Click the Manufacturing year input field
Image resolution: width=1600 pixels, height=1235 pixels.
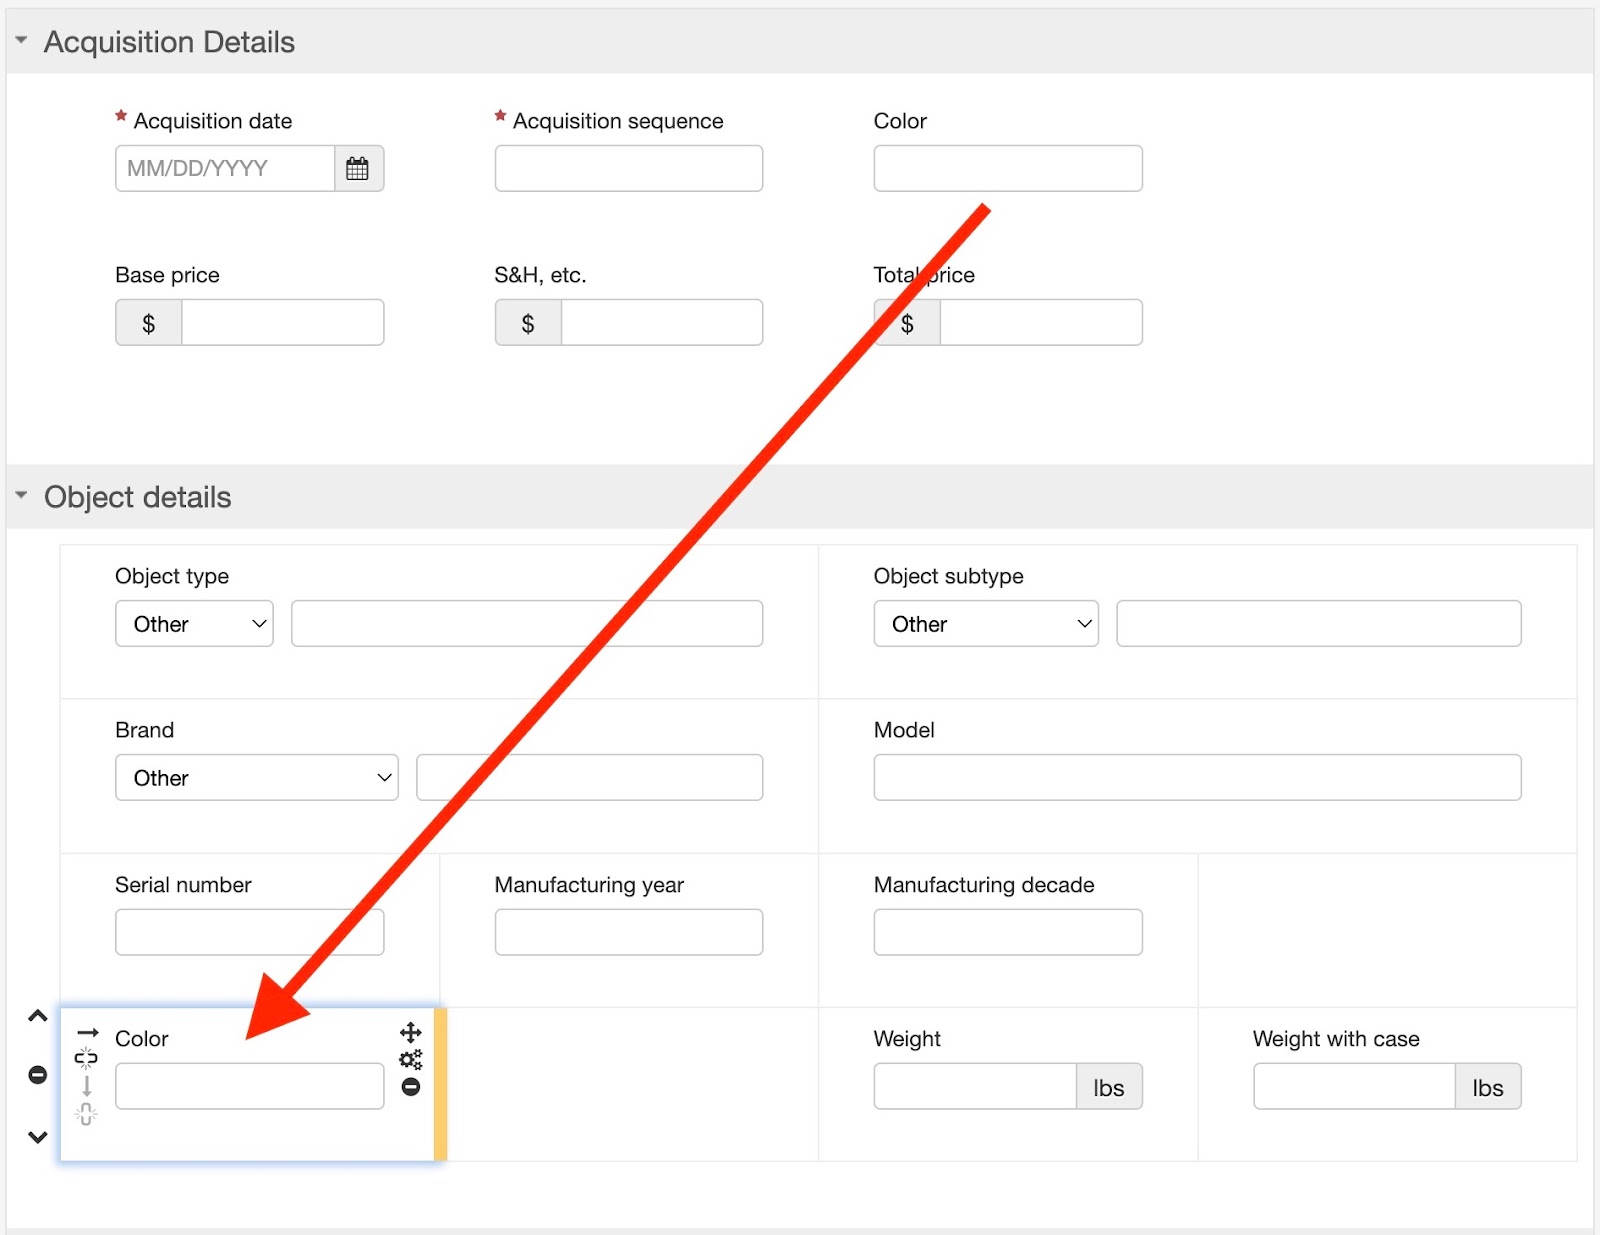point(629,932)
